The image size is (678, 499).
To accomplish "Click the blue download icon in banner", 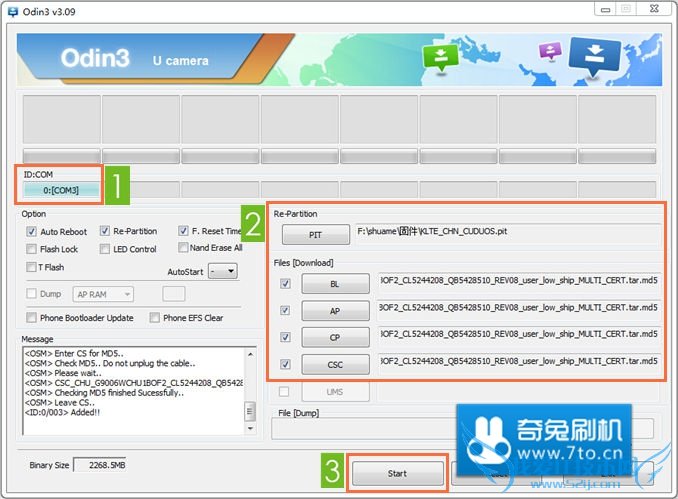I will pos(595,55).
